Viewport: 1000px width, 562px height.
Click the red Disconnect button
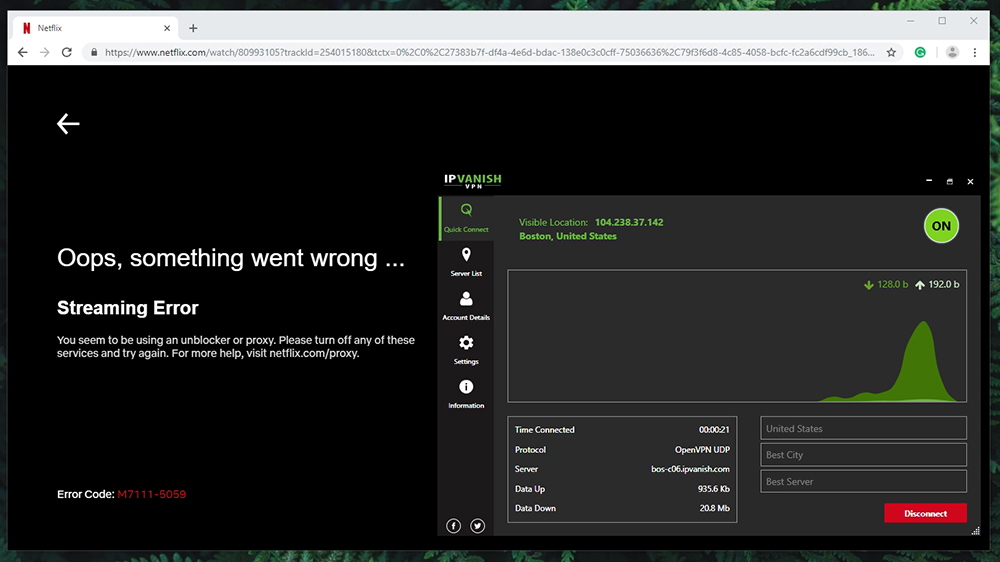(x=925, y=514)
